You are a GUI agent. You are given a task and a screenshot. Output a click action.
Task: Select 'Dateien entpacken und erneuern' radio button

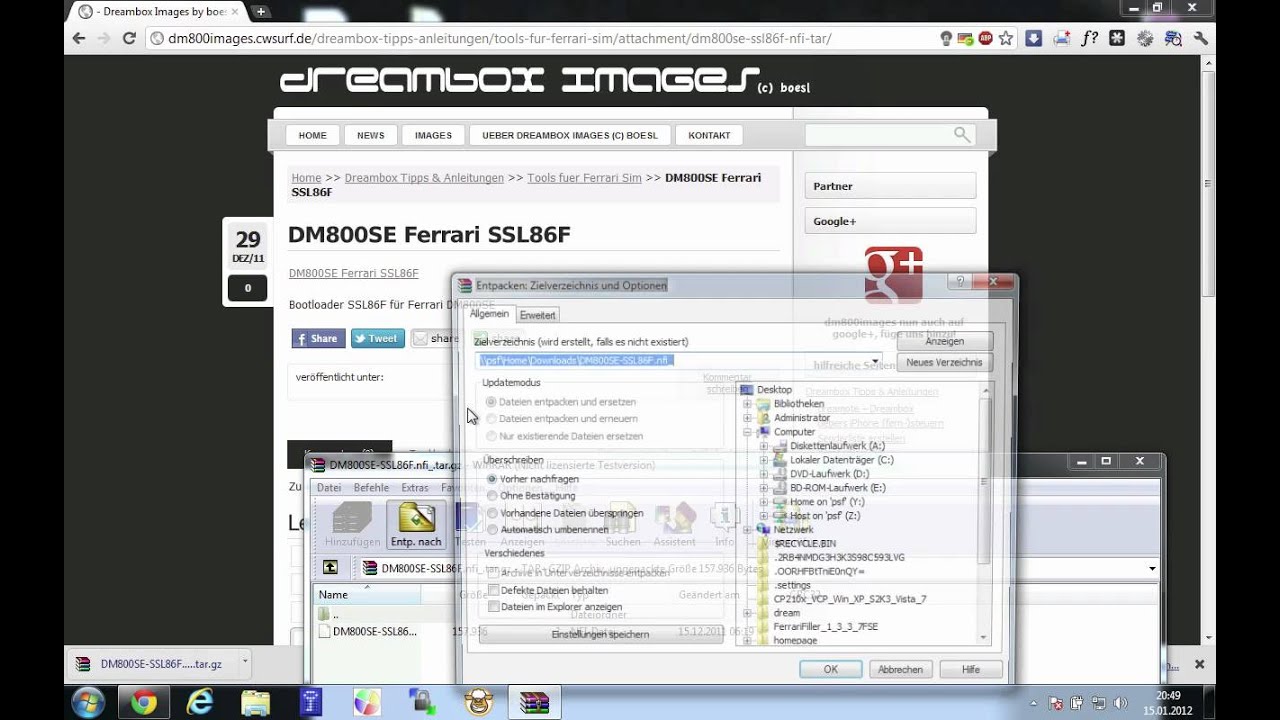click(x=491, y=419)
